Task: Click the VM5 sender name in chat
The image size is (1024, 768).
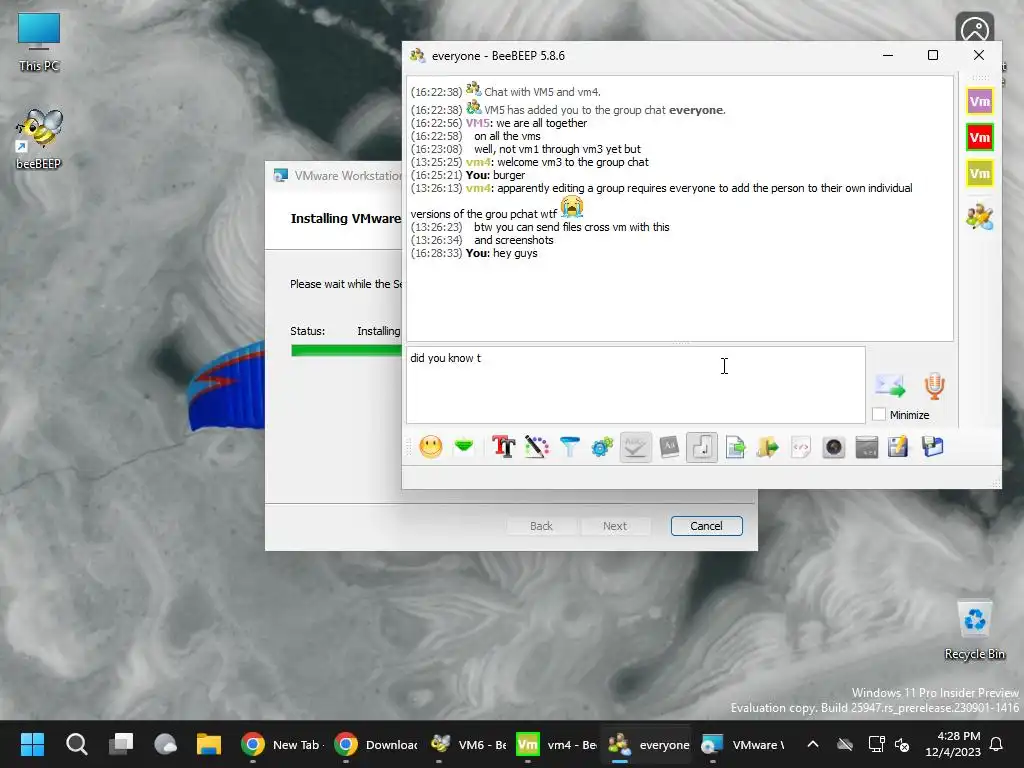Action: pos(477,123)
